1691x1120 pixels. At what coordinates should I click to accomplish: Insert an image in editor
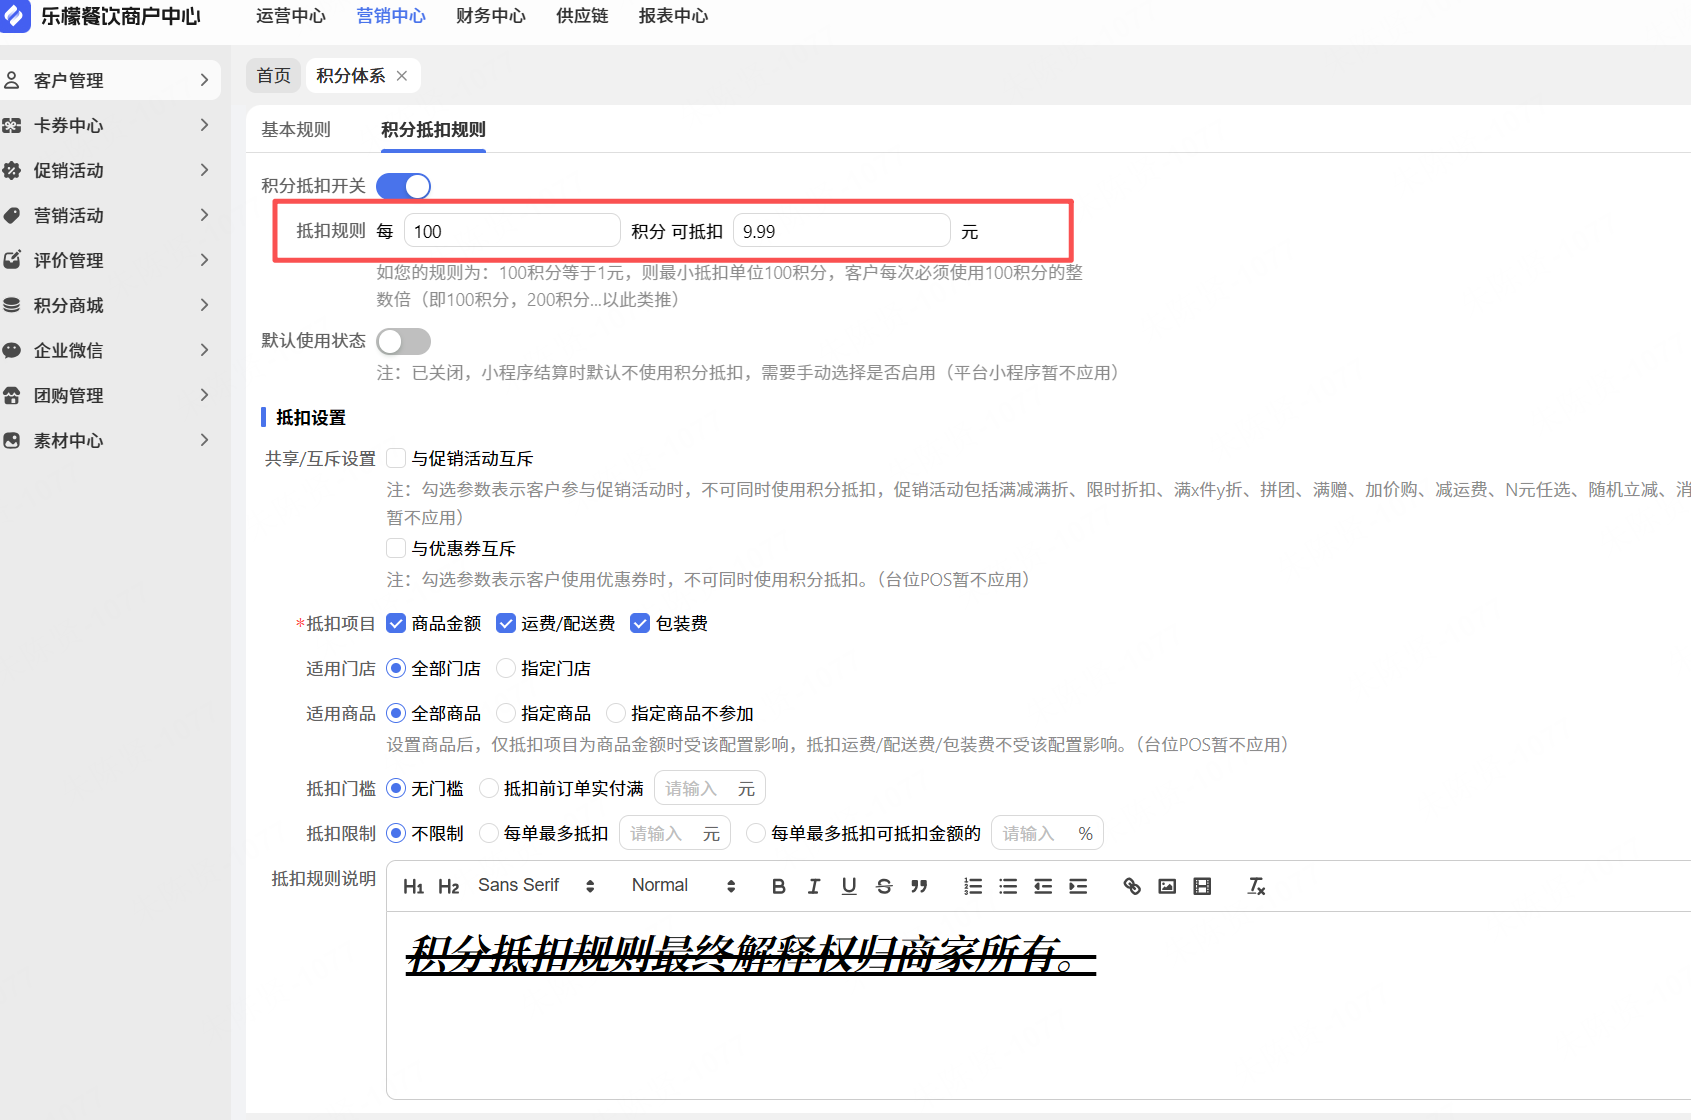point(1167,886)
